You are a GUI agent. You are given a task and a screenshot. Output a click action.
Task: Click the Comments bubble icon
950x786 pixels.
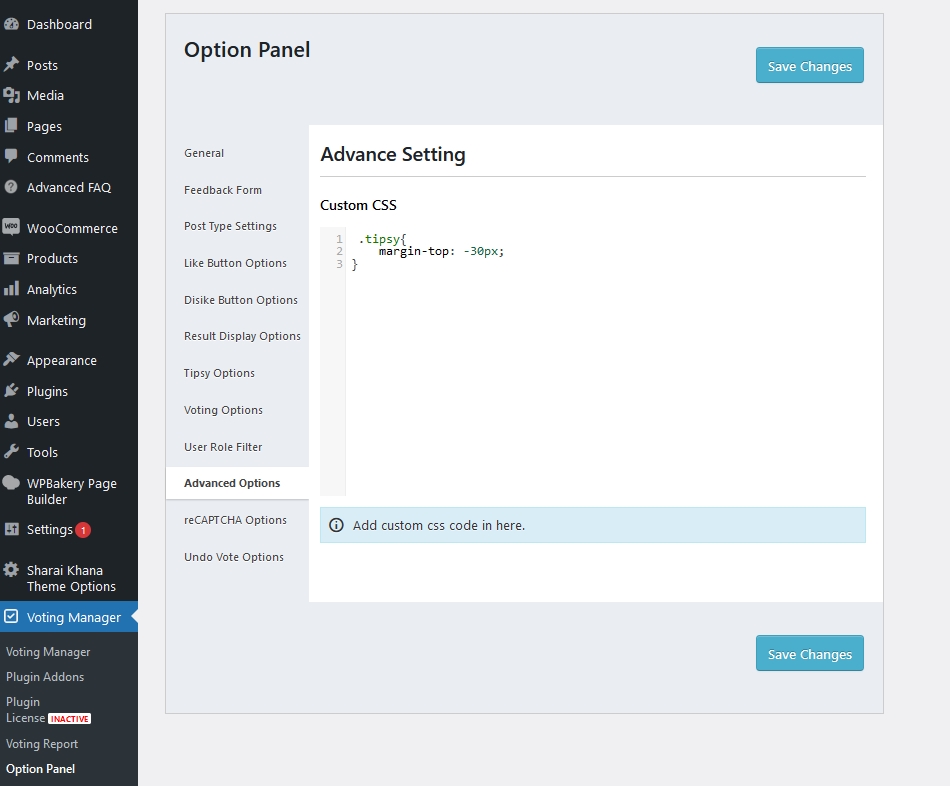click(12, 157)
